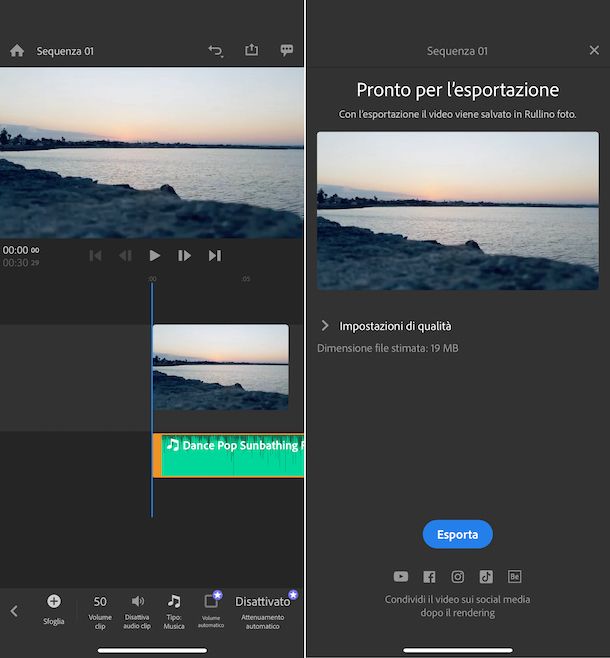Tap the undo arrow icon
Viewport: 610px width, 658px height.
pyautogui.click(x=216, y=51)
